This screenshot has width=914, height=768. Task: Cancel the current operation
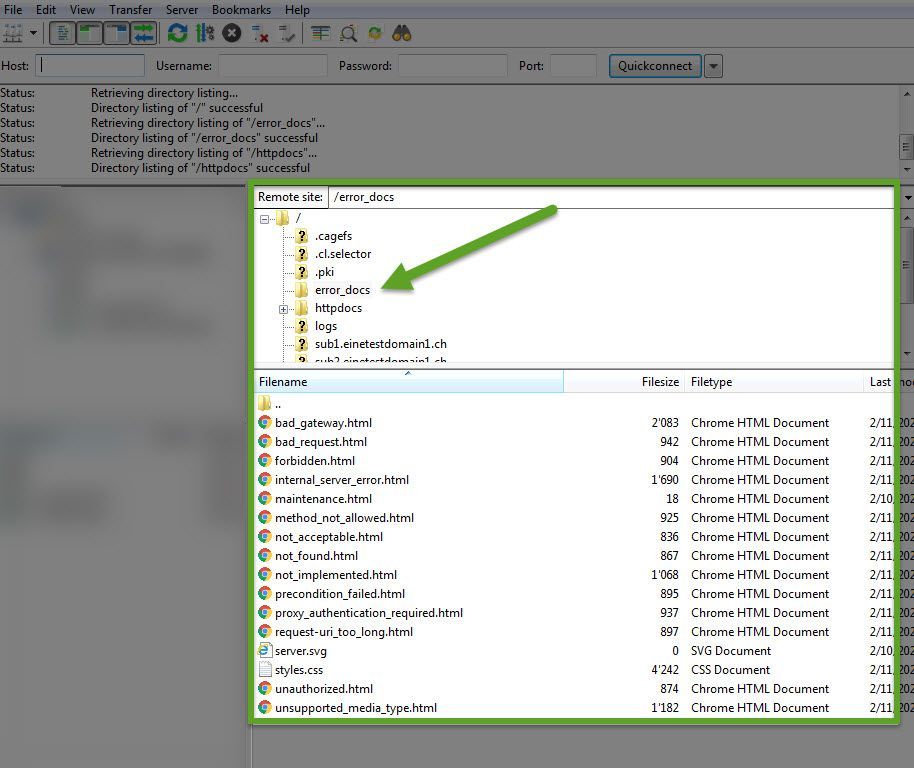pyautogui.click(x=231, y=33)
